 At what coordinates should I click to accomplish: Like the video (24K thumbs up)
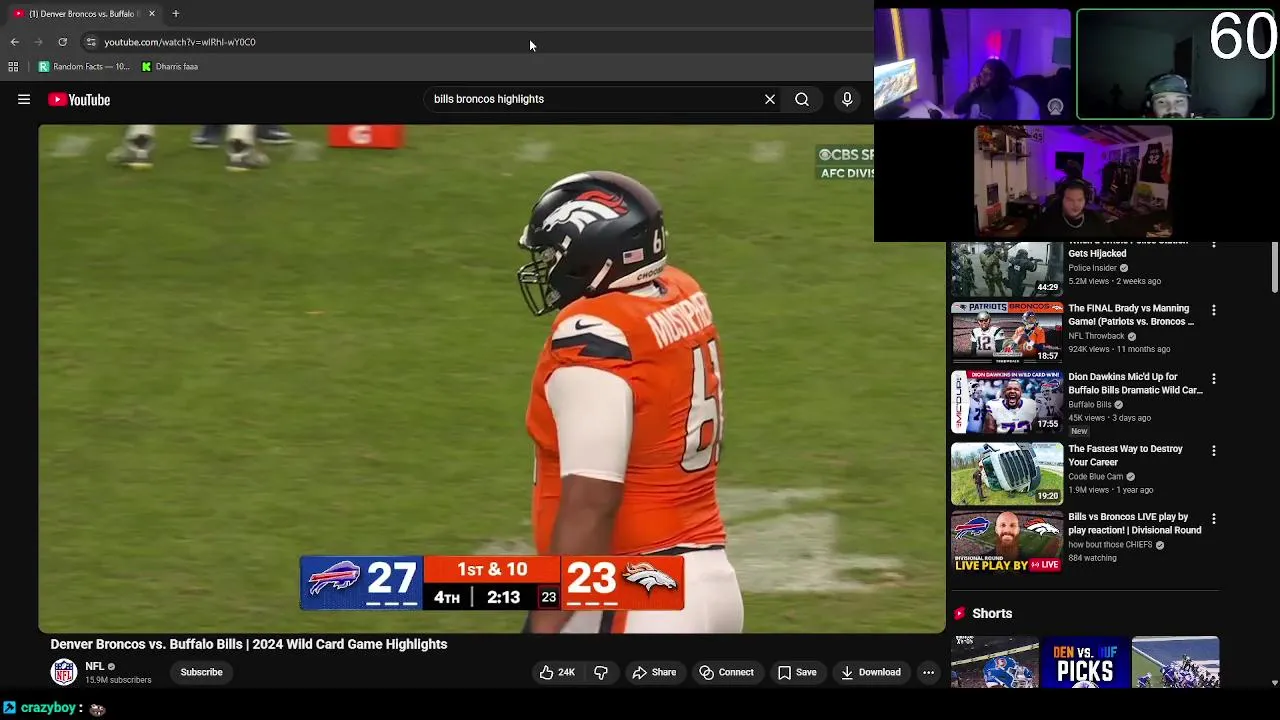(x=557, y=673)
